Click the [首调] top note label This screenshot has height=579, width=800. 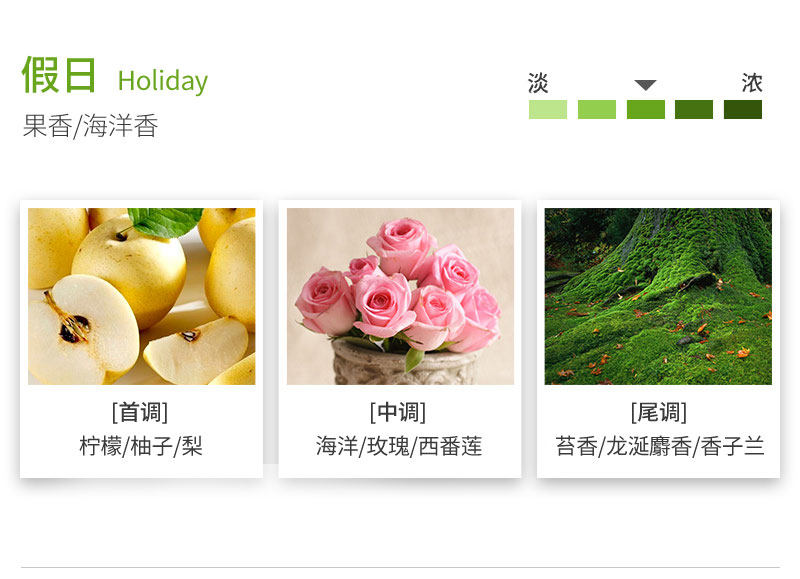point(140,412)
